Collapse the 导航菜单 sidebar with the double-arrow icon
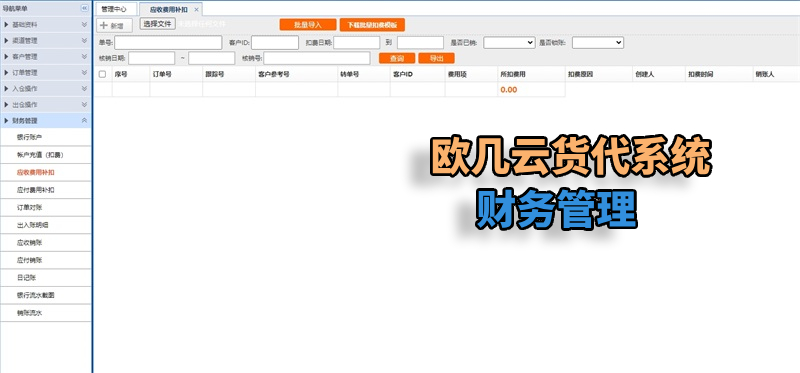The height and width of the screenshot is (373, 800). 84,8
